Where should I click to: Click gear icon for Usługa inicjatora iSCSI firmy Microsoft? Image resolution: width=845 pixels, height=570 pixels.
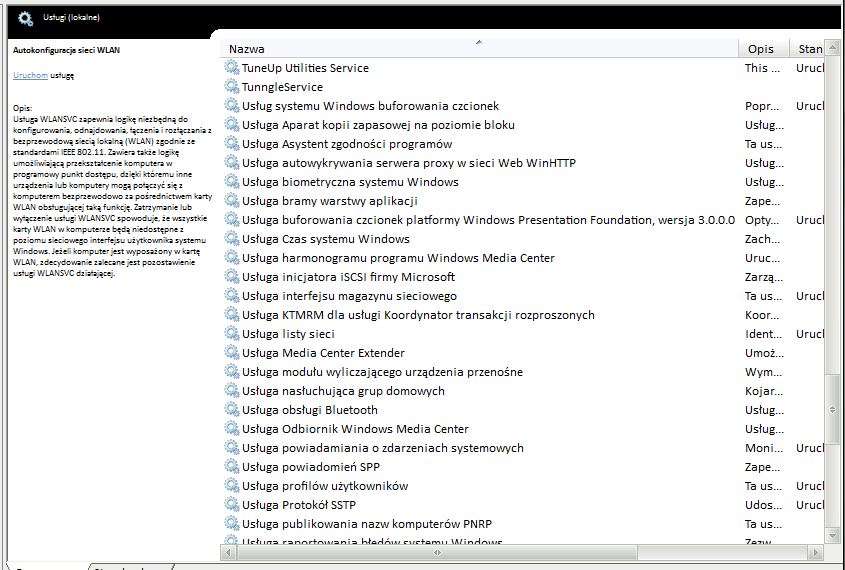click(x=232, y=276)
